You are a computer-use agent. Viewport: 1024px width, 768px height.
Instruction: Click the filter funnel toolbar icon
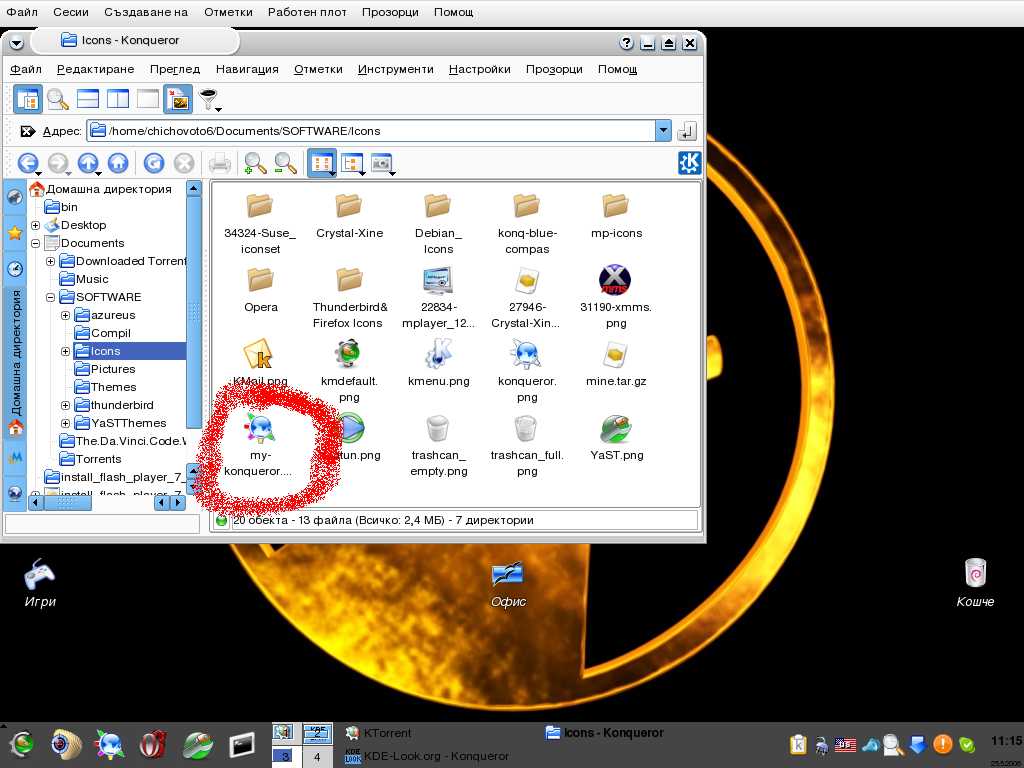pos(209,100)
